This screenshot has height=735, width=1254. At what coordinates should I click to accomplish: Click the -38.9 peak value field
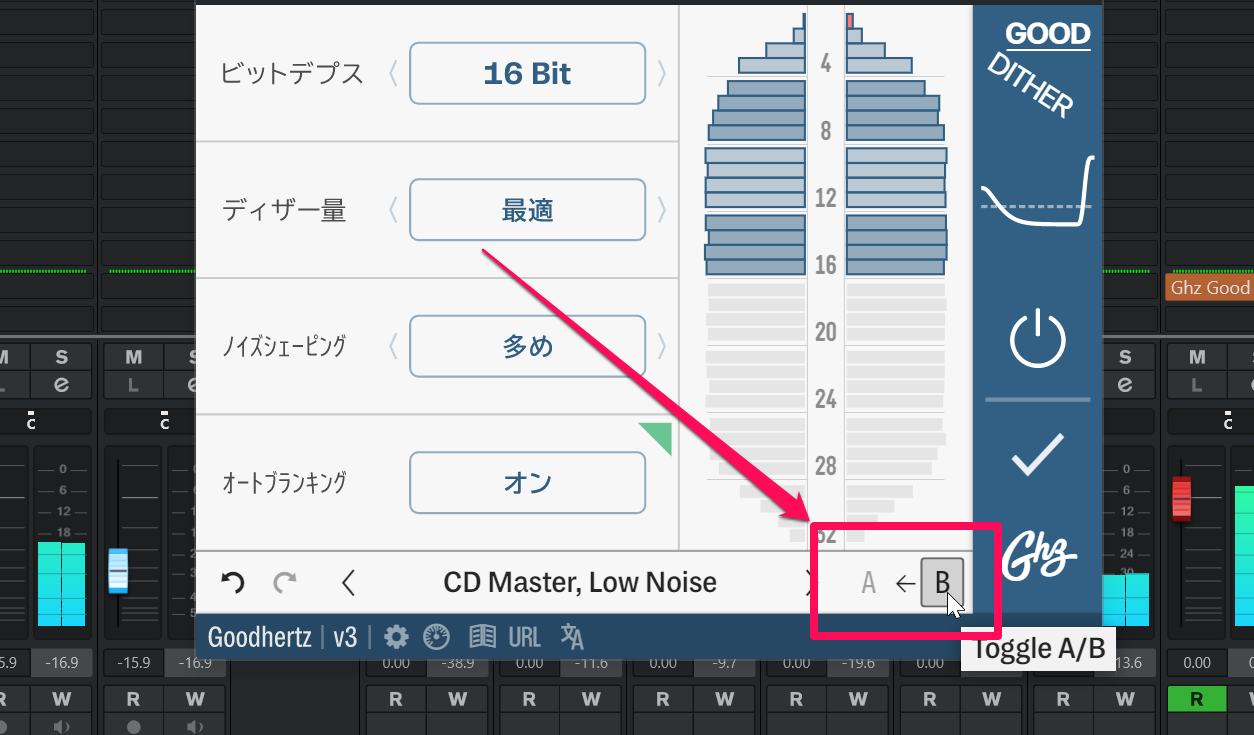pyautogui.click(x=459, y=663)
